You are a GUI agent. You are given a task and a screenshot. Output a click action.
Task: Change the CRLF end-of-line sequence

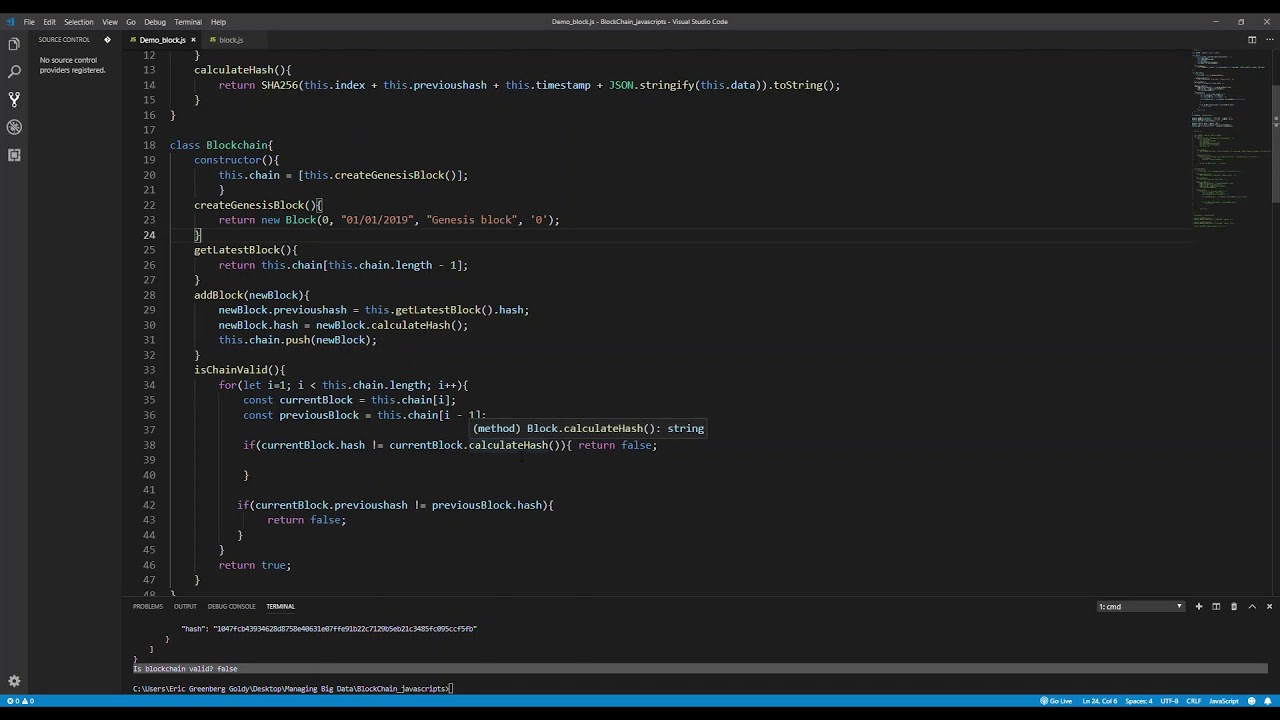click(1194, 701)
